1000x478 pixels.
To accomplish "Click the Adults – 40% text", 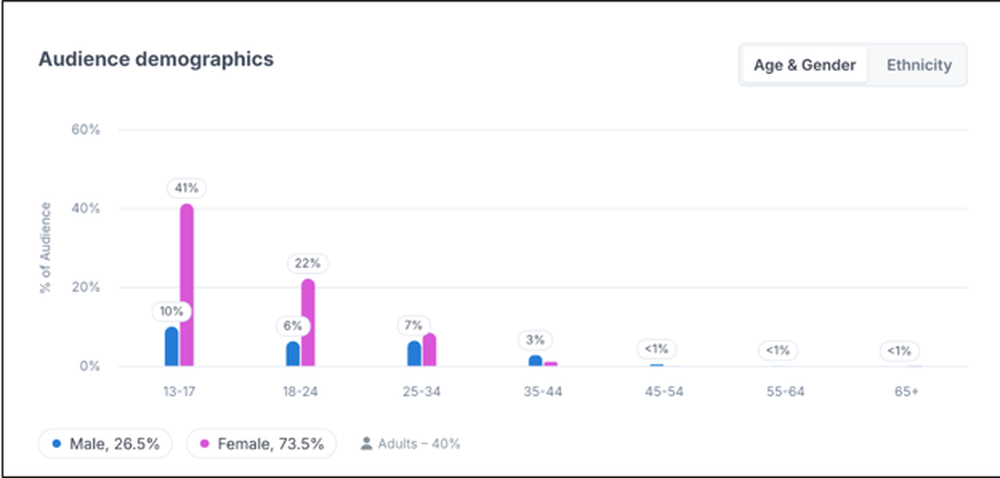I will (x=419, y=444).
